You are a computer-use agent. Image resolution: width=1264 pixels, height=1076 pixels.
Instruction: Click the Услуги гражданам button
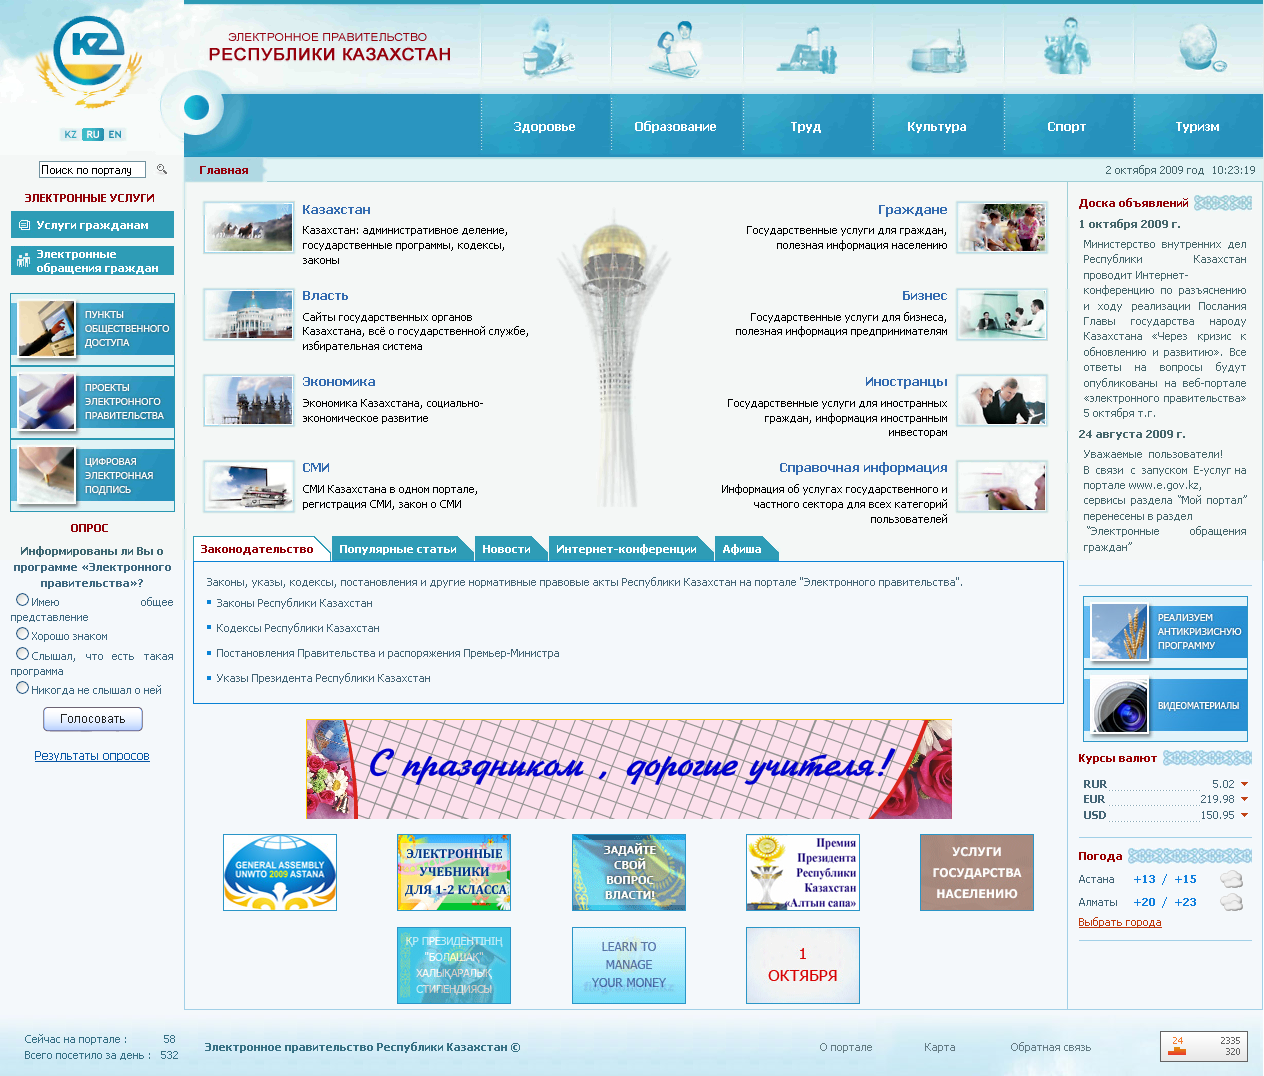tap(93, 225)
